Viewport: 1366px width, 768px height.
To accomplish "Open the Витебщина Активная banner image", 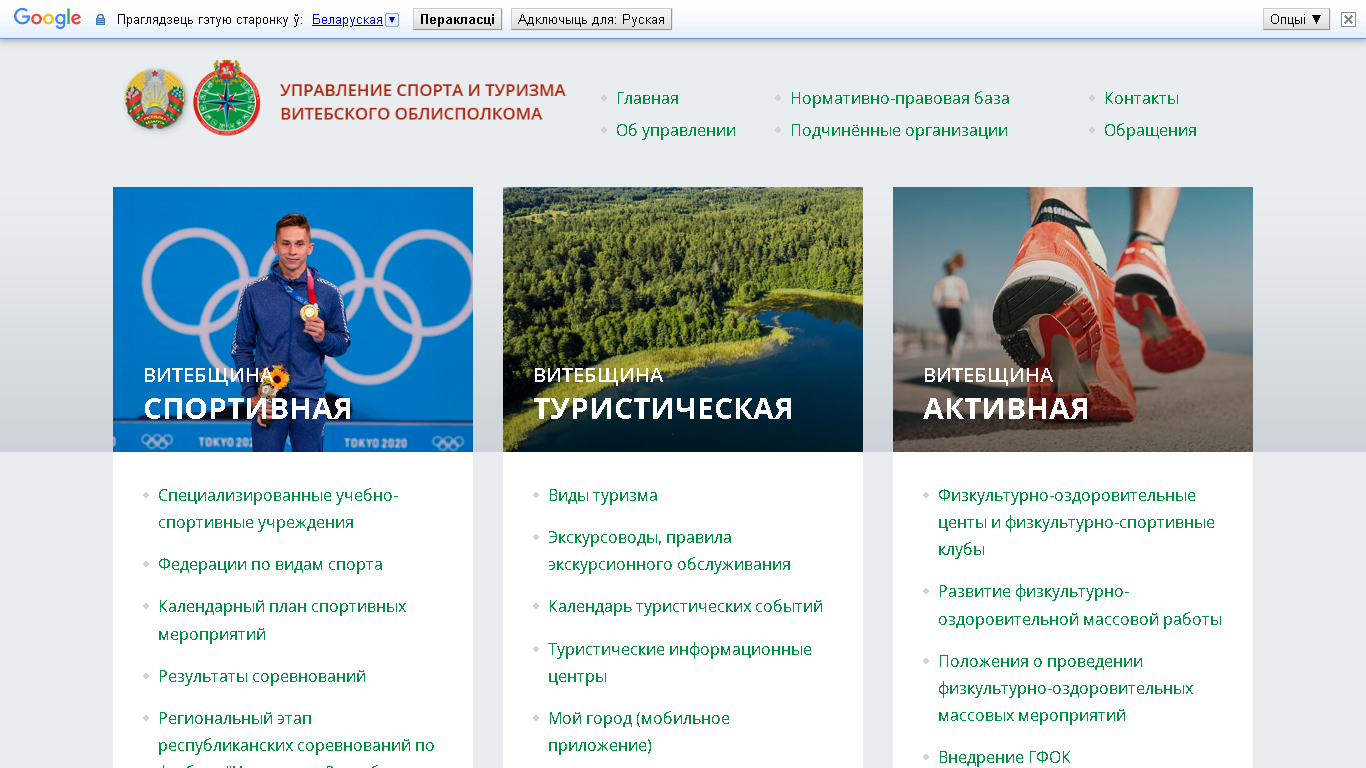I will tap(1073, 319).
